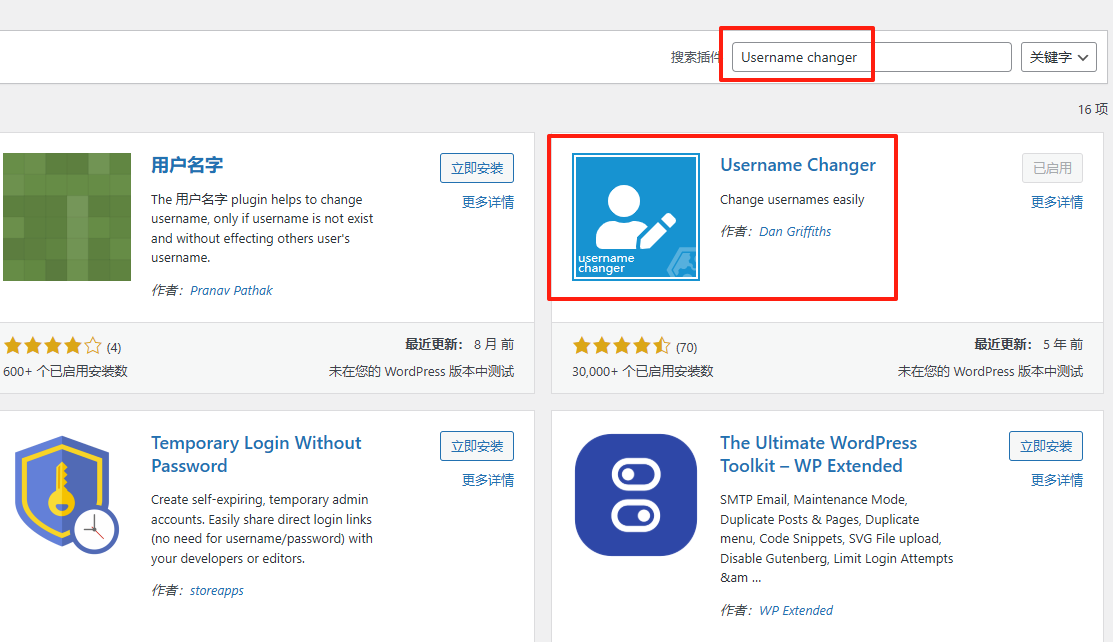
Task: Open The Ultimate WordPress Toolkit title link
Action: [x=818, y=455]
